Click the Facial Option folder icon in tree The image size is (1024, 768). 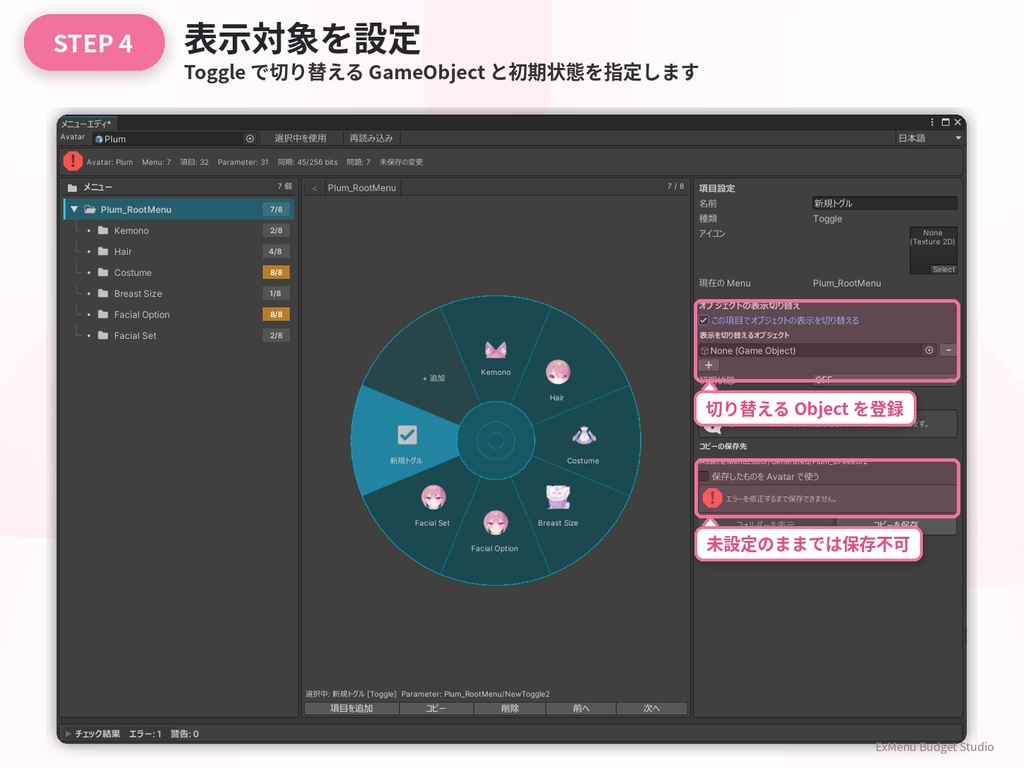103,314
